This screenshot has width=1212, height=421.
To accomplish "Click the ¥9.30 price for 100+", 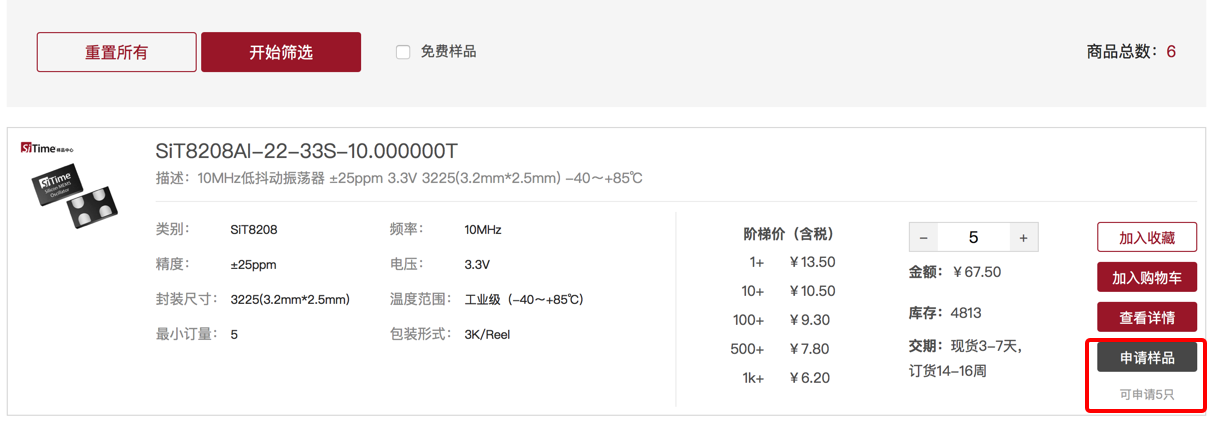I will (812, 320).
